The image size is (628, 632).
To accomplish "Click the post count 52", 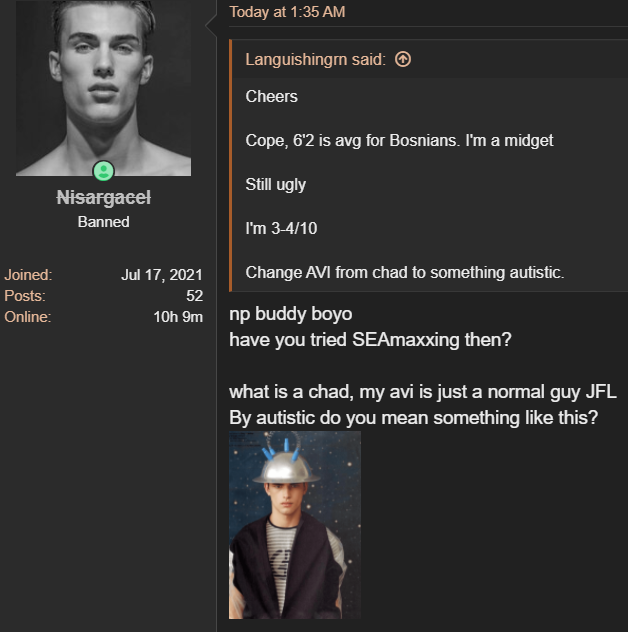I will click(194, 296).
